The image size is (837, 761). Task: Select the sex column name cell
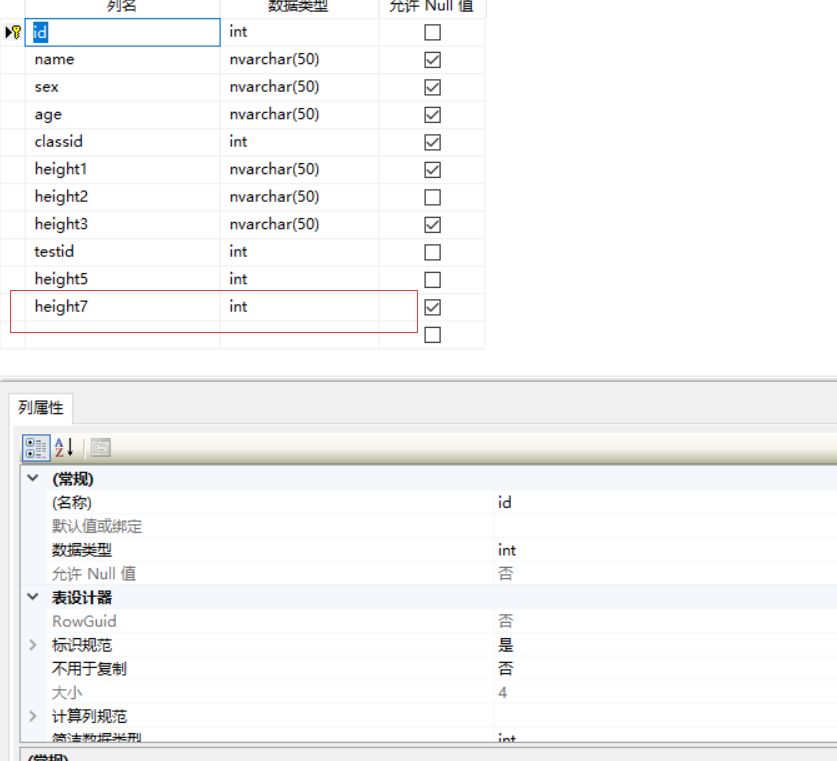(x=122, y=87)
